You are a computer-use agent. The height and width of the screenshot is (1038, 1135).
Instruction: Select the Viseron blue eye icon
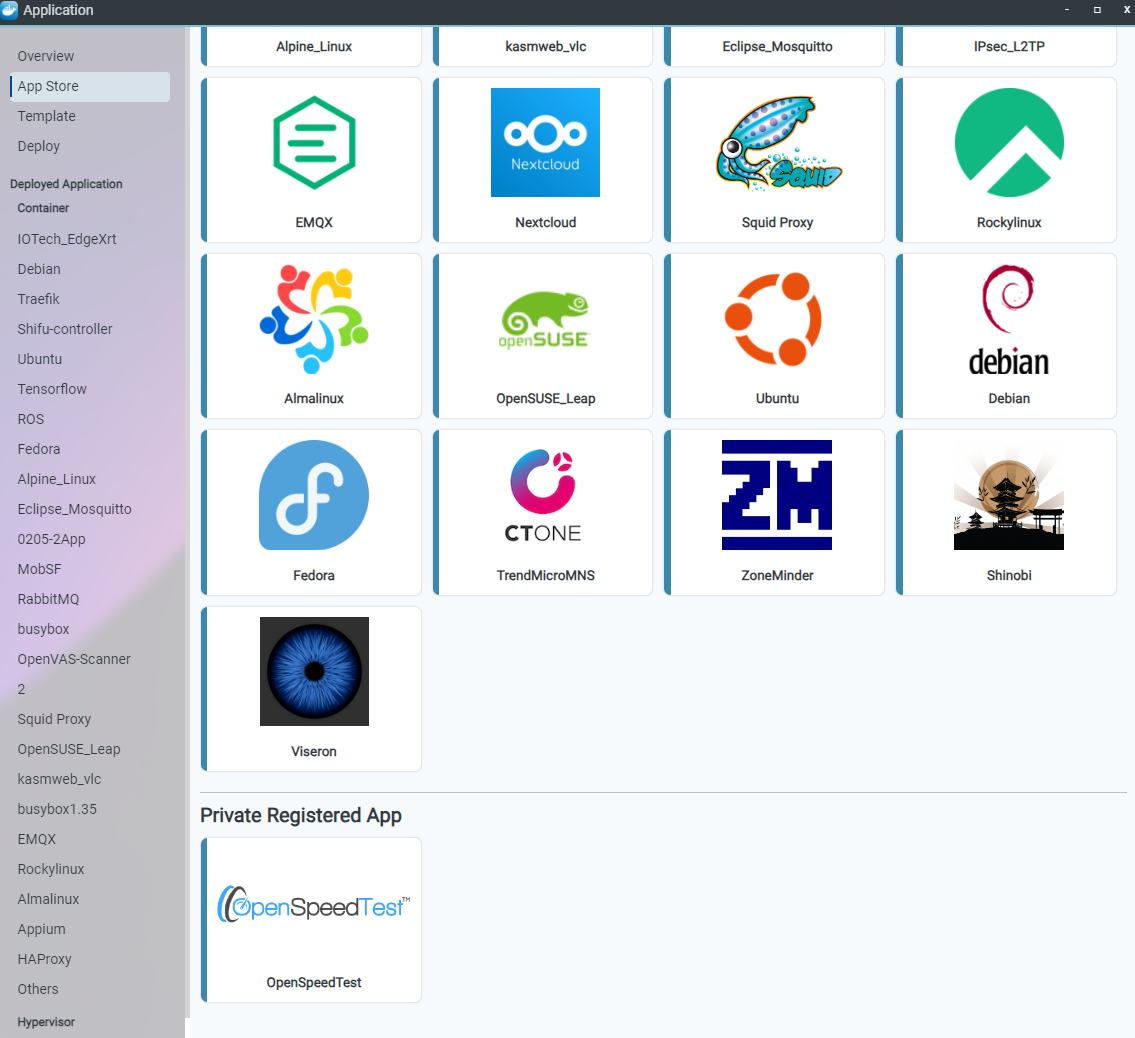click(x=314, y=671)
